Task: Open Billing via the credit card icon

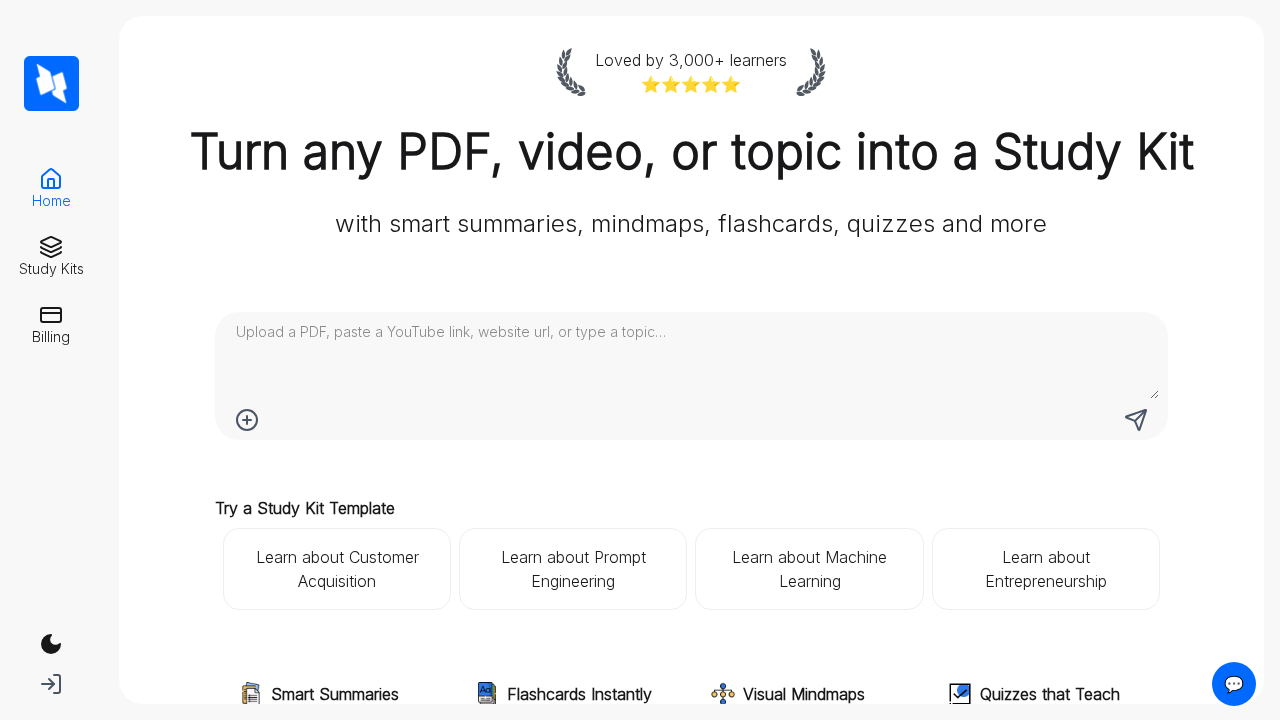Action: coord(50,314)
